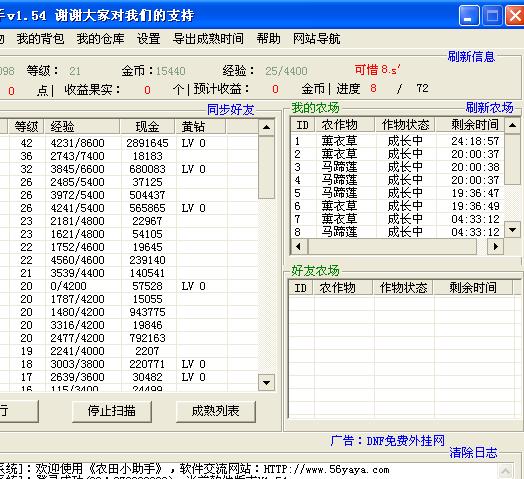Select friend row with cash 2891645
Viewport: 524px width, 479px height.
coord(129,143)
